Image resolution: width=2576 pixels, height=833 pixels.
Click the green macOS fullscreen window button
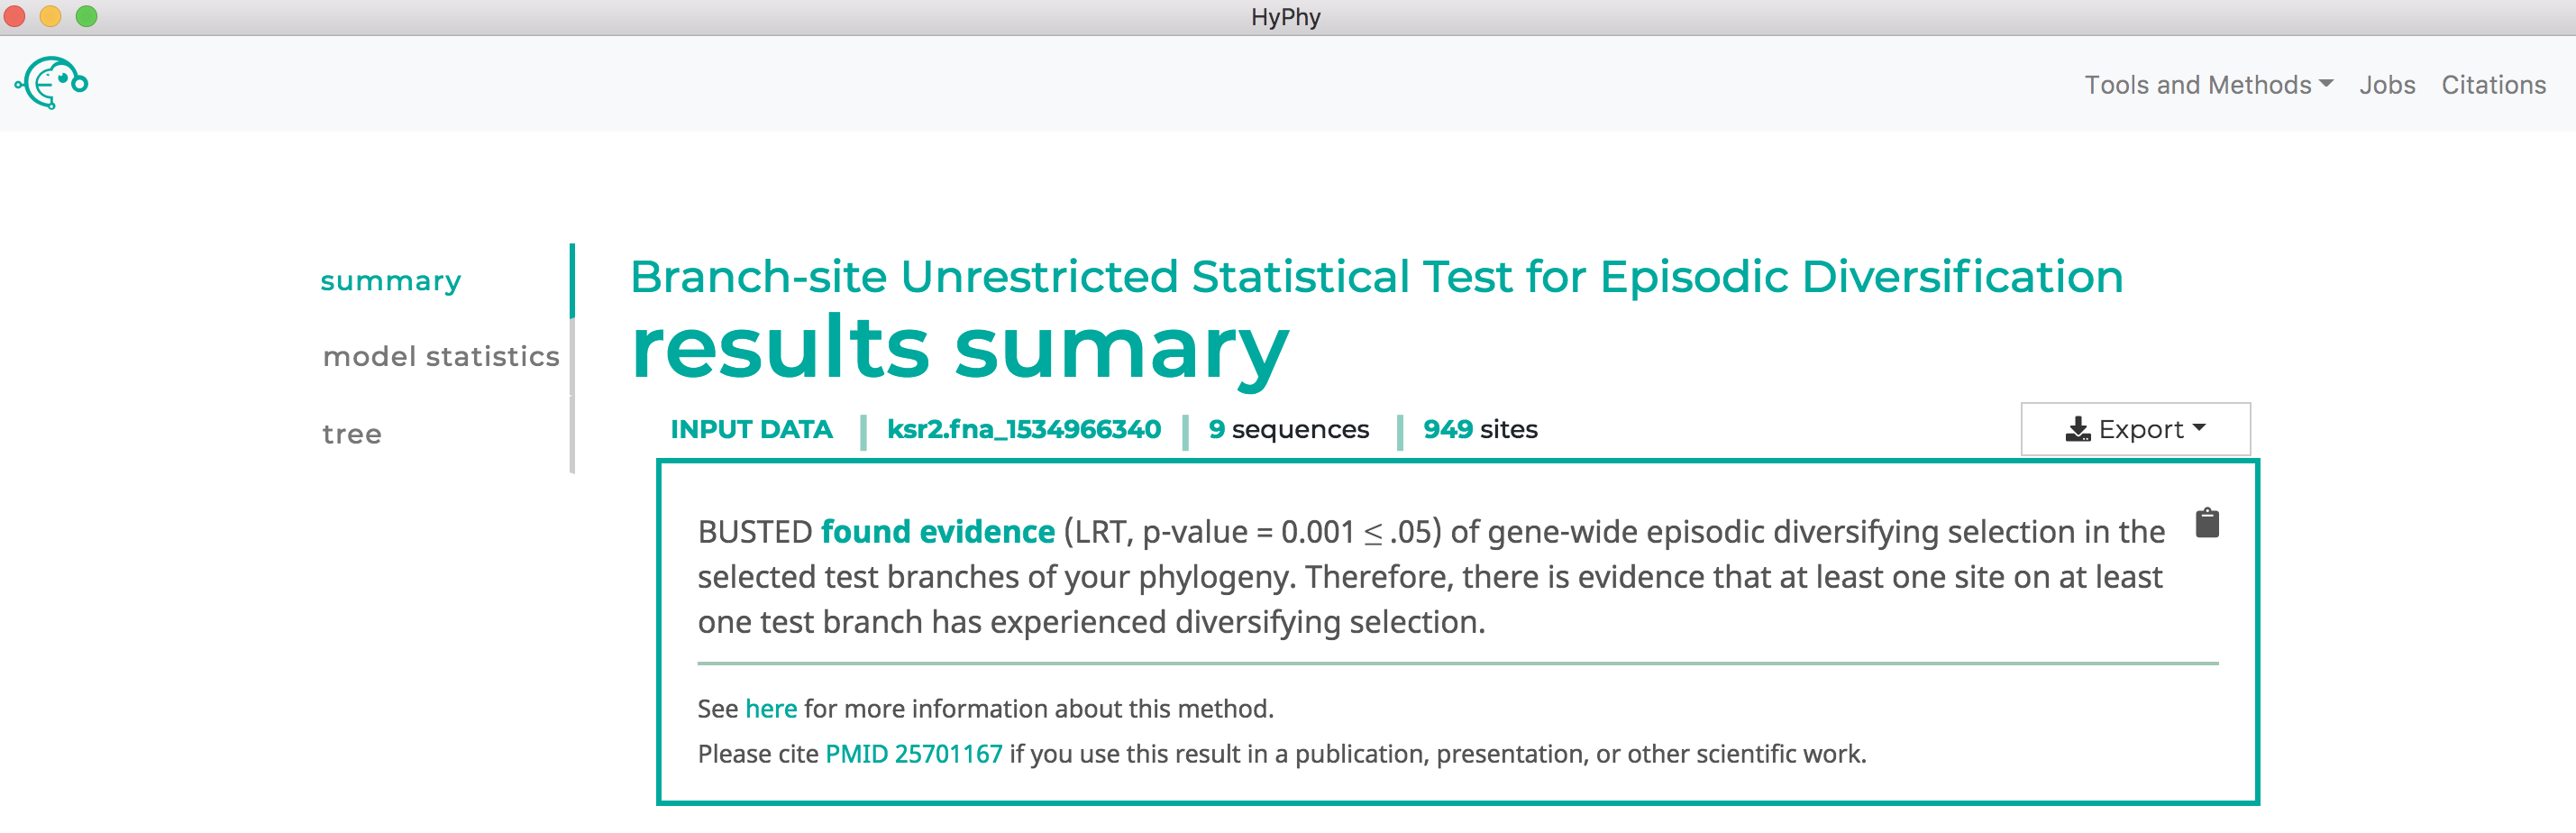[86, 16]
